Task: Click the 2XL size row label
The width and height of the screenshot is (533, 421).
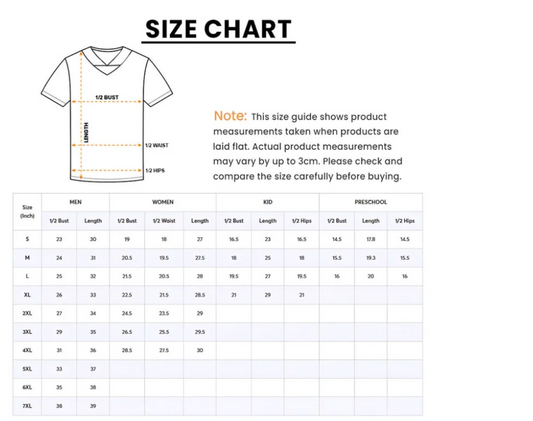Action: 27,313
